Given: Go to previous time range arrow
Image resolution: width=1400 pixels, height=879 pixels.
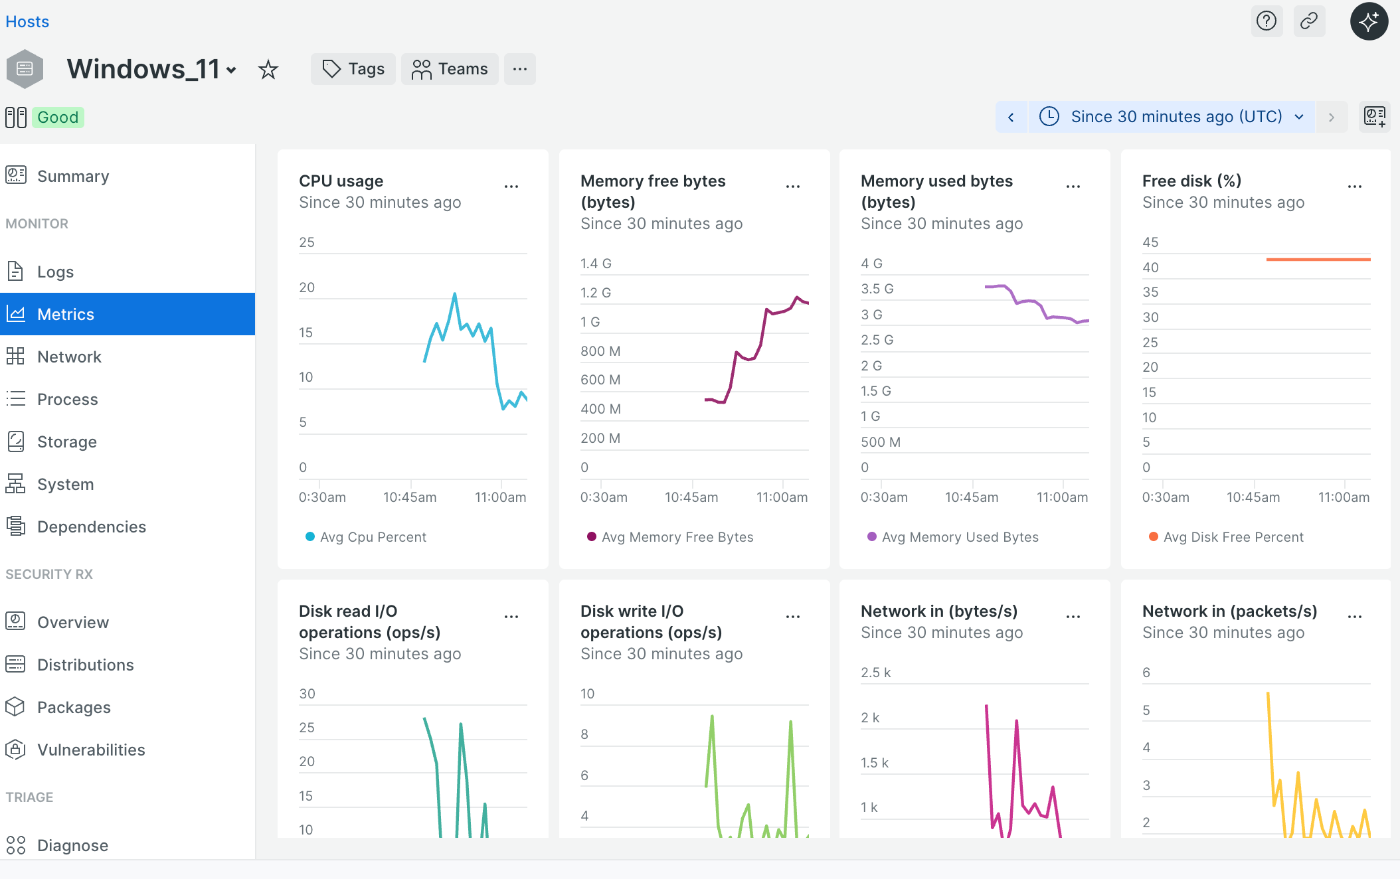Looking at the screenshot, I should (1011, 117).
